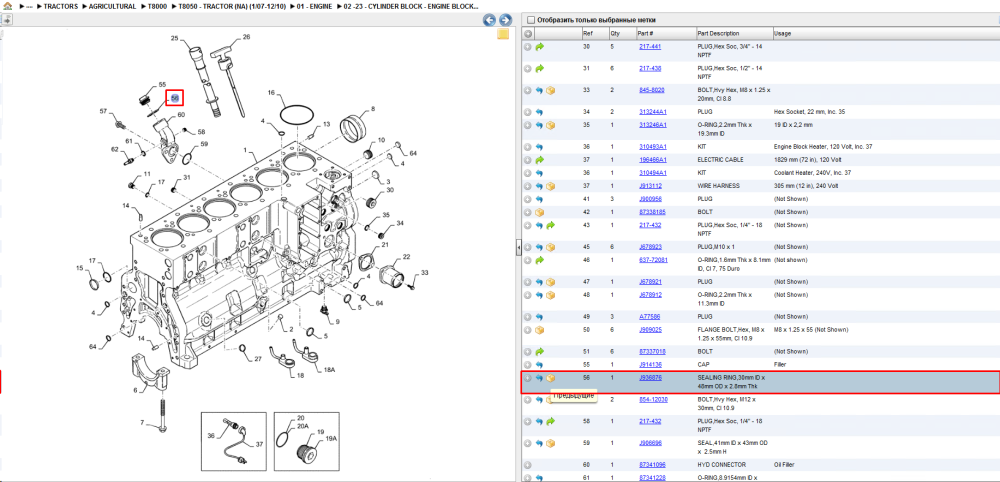Expand plus circle for J678921 row
Image resolution: width=1000 pixels, height=482 pixels.
[528, 282]
